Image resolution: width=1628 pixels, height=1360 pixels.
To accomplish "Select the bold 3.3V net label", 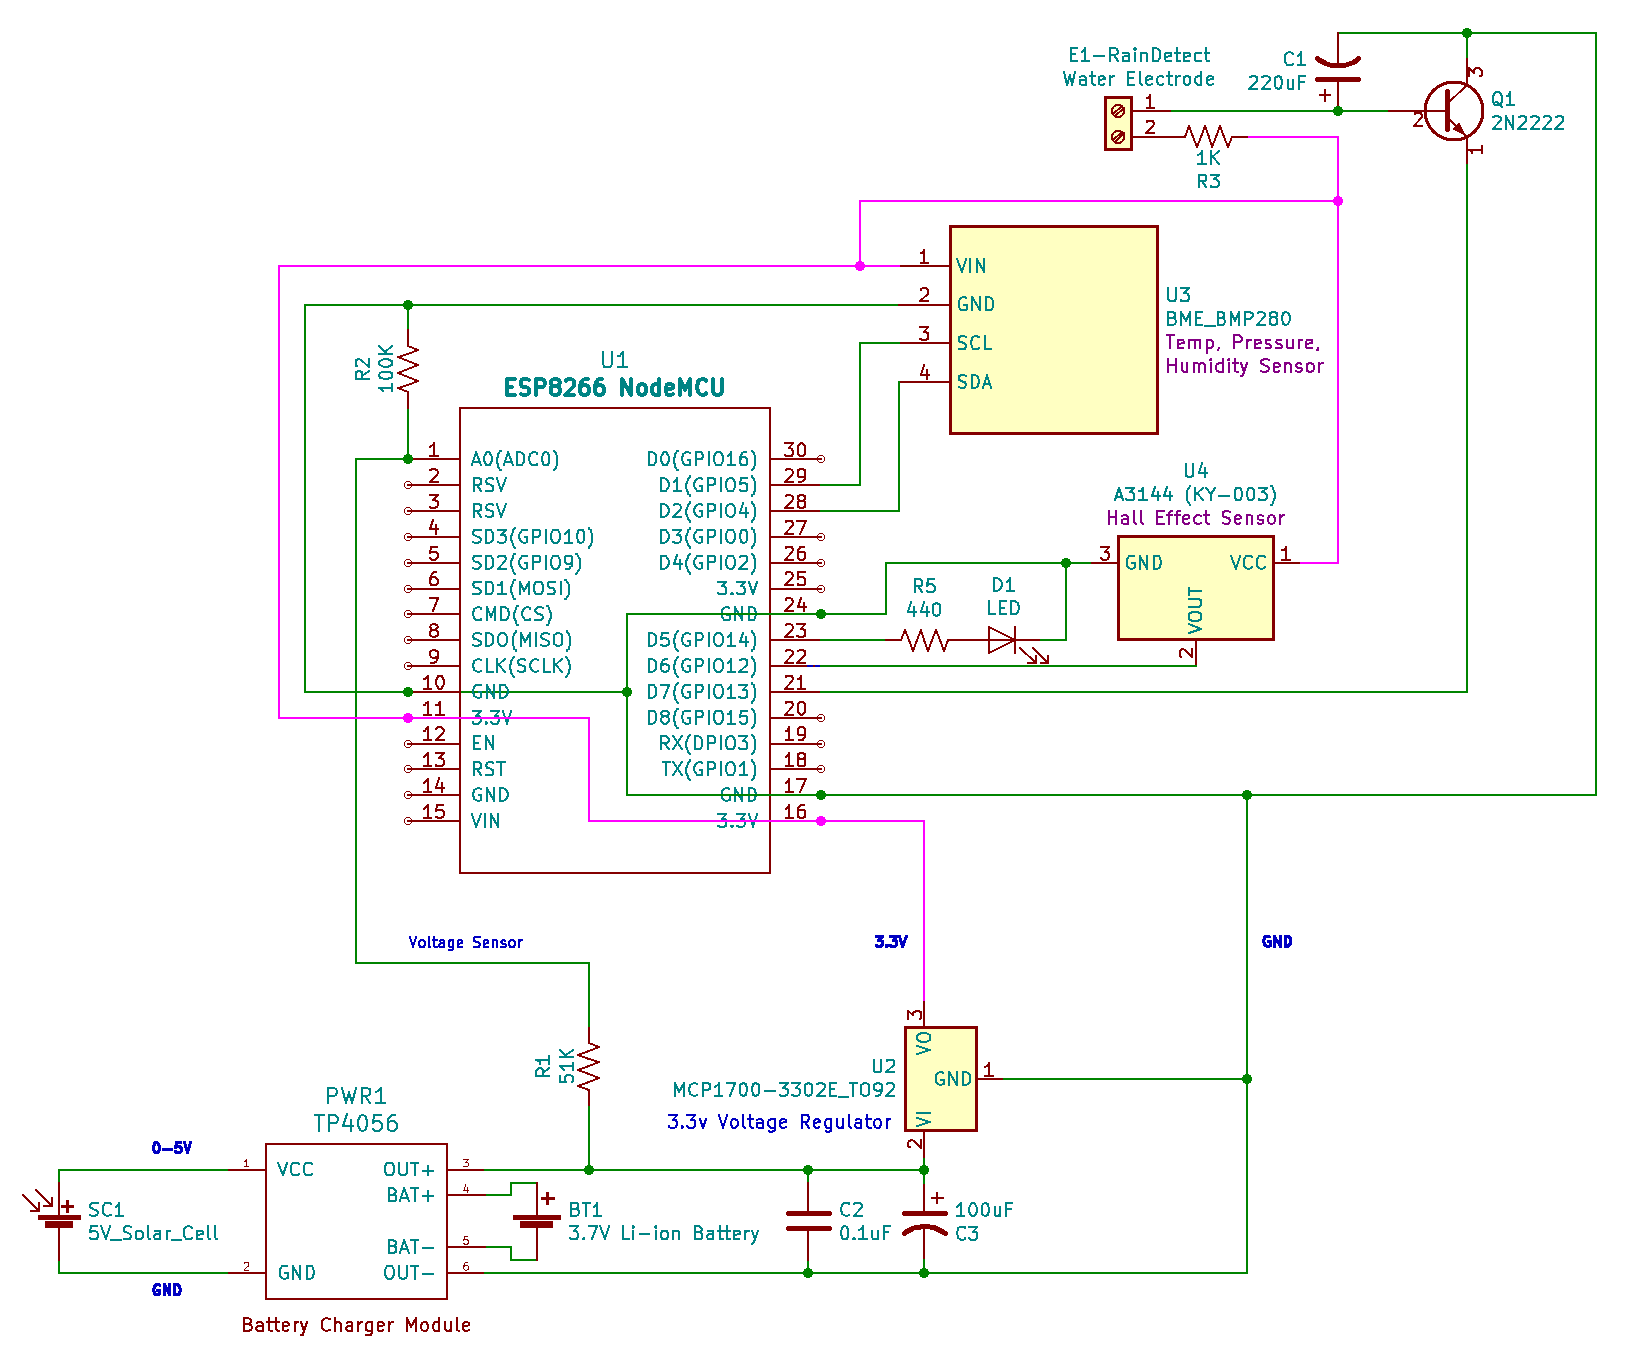I will (891, 942).
